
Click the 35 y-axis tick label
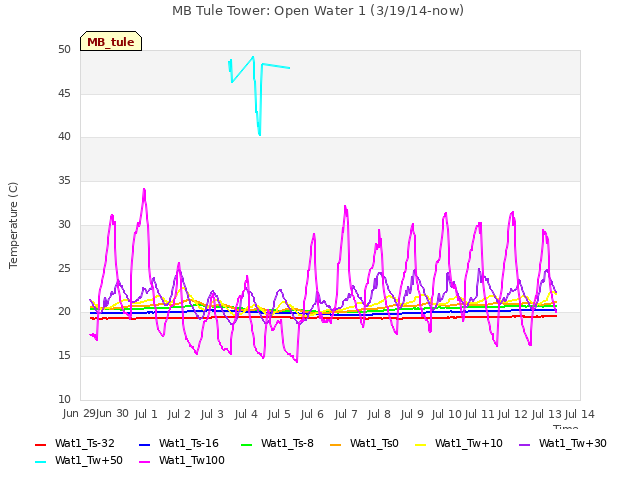coord(64,180)
